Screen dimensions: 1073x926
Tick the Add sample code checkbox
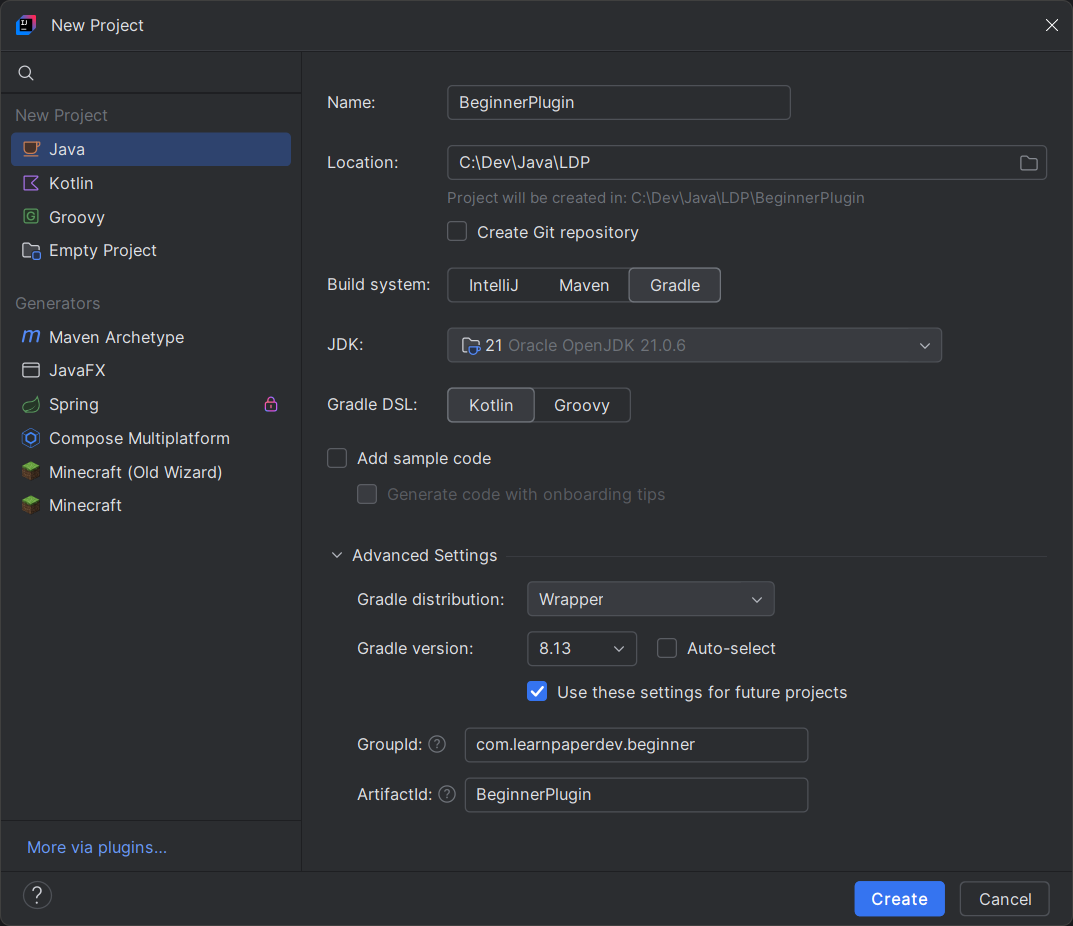(x=338, y=458)
